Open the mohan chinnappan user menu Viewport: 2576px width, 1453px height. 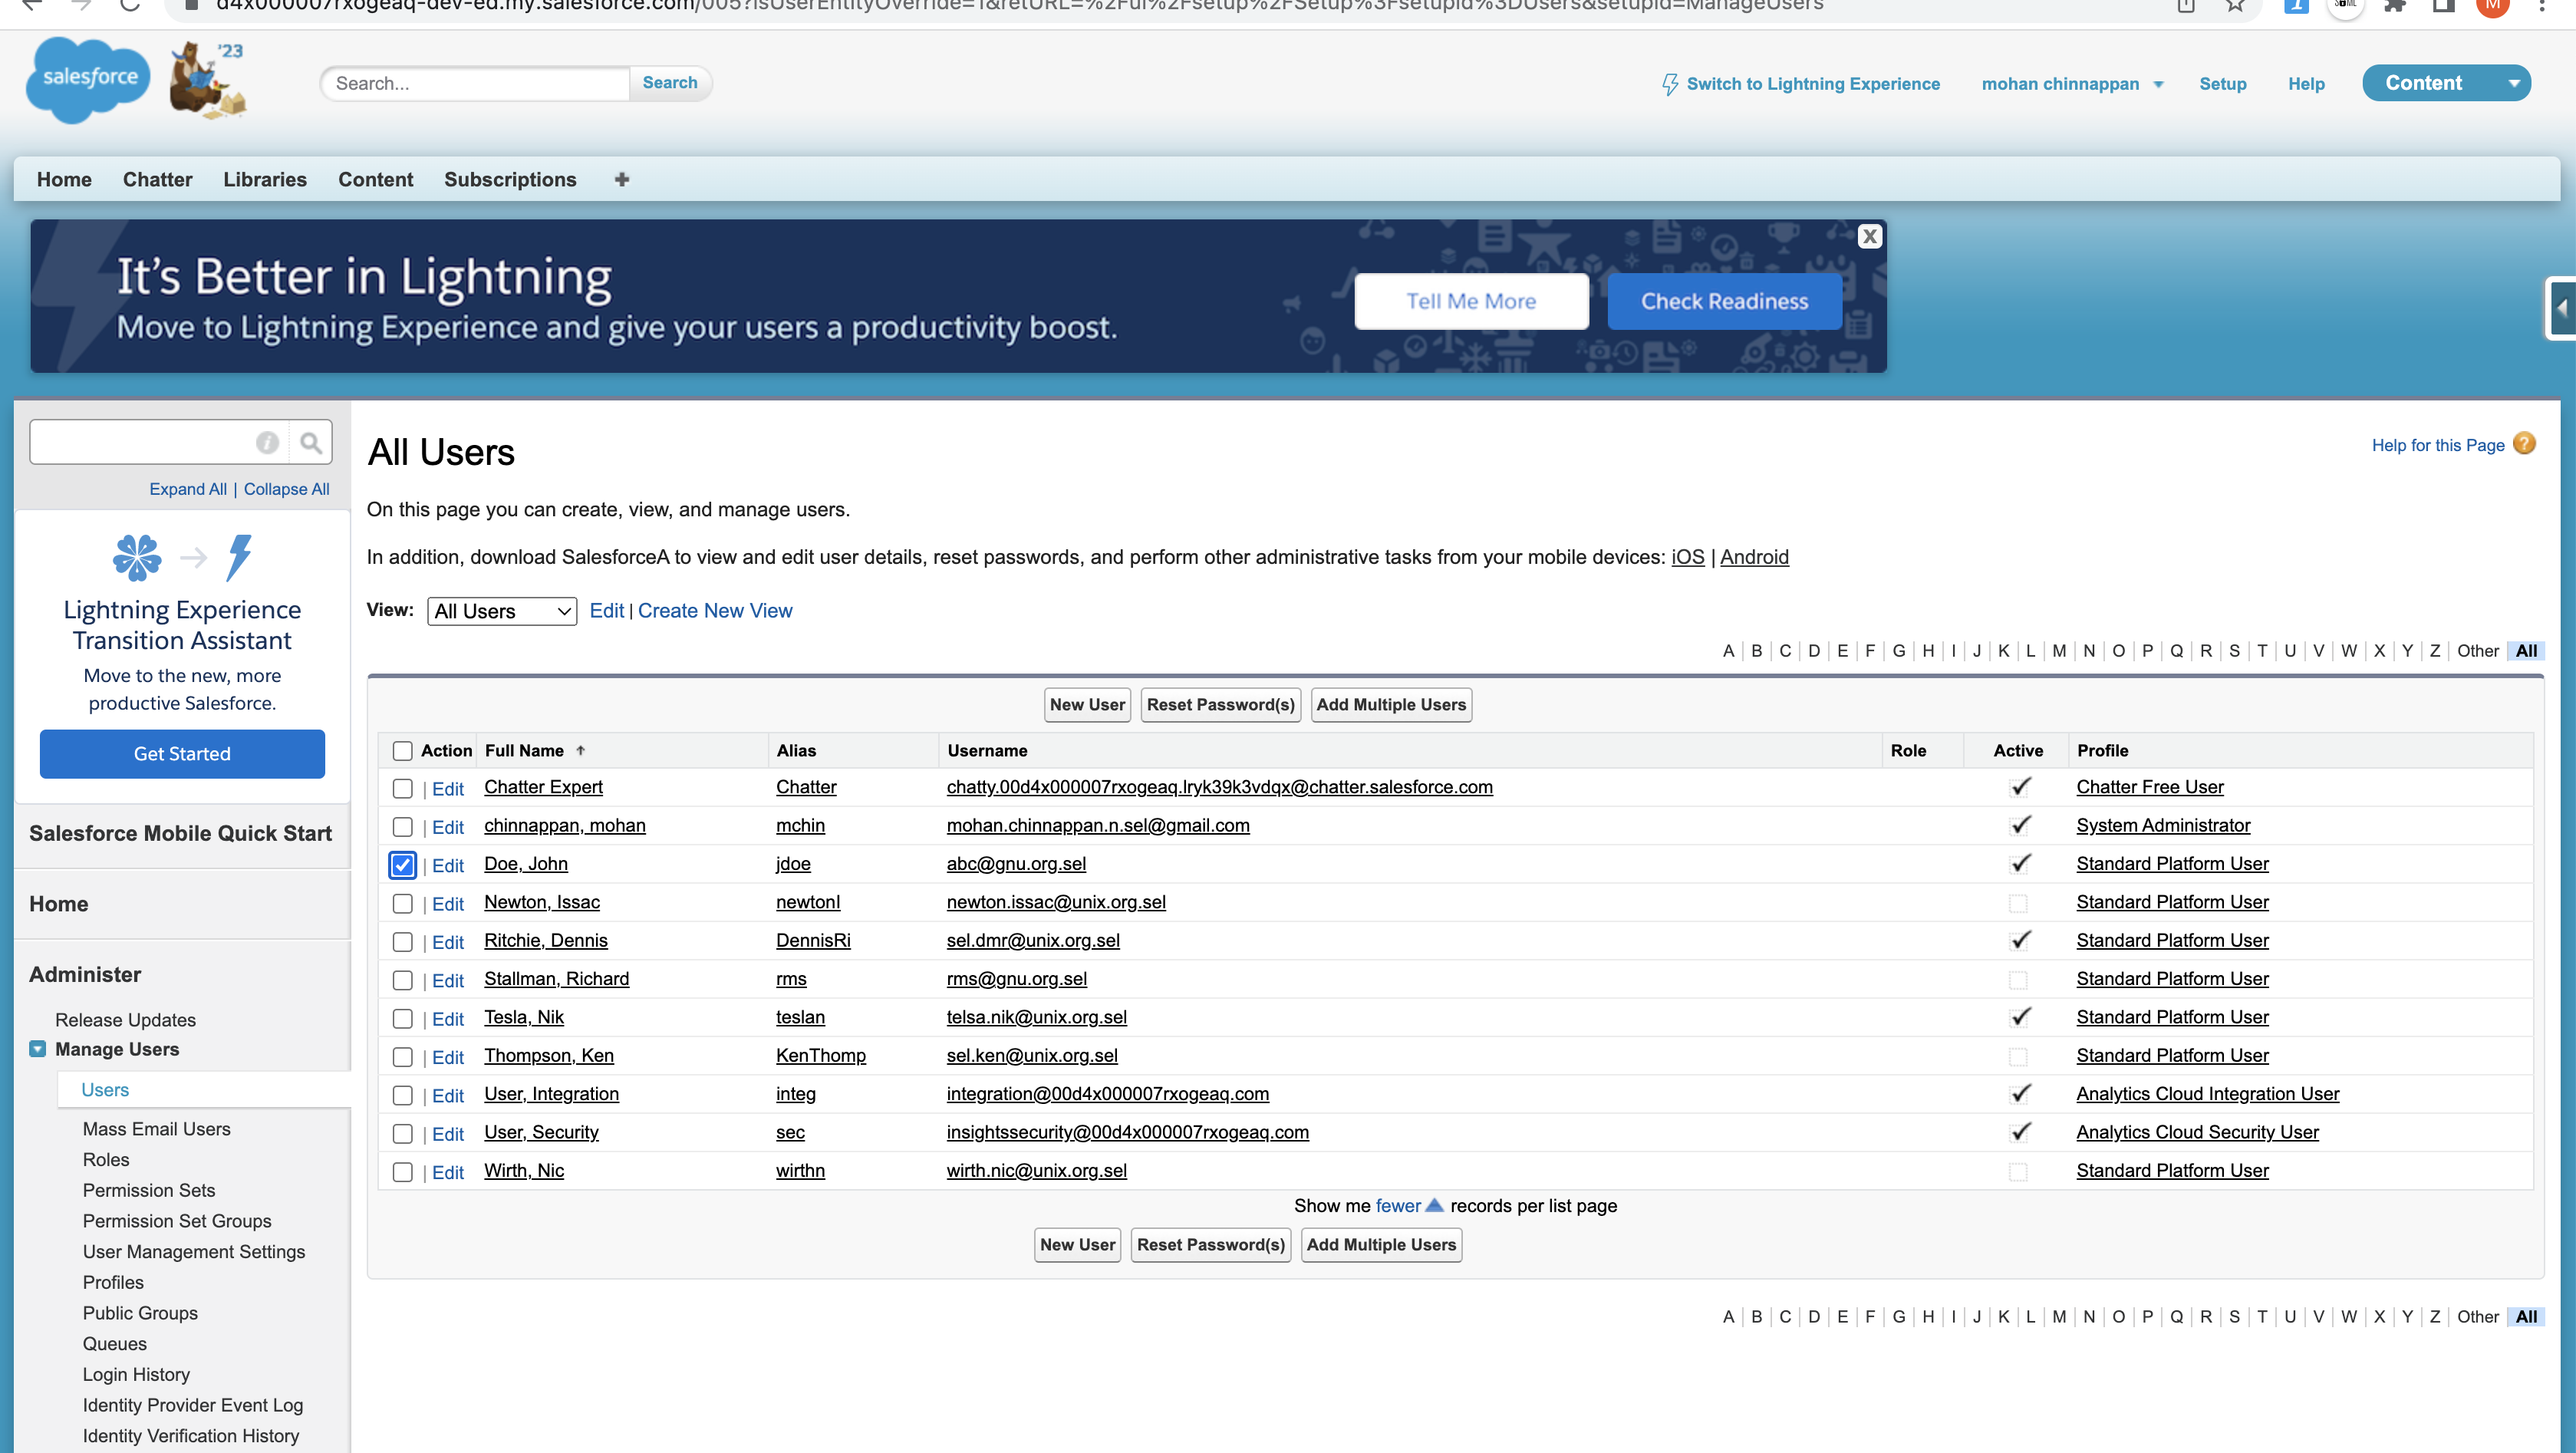click(2072, 84)
